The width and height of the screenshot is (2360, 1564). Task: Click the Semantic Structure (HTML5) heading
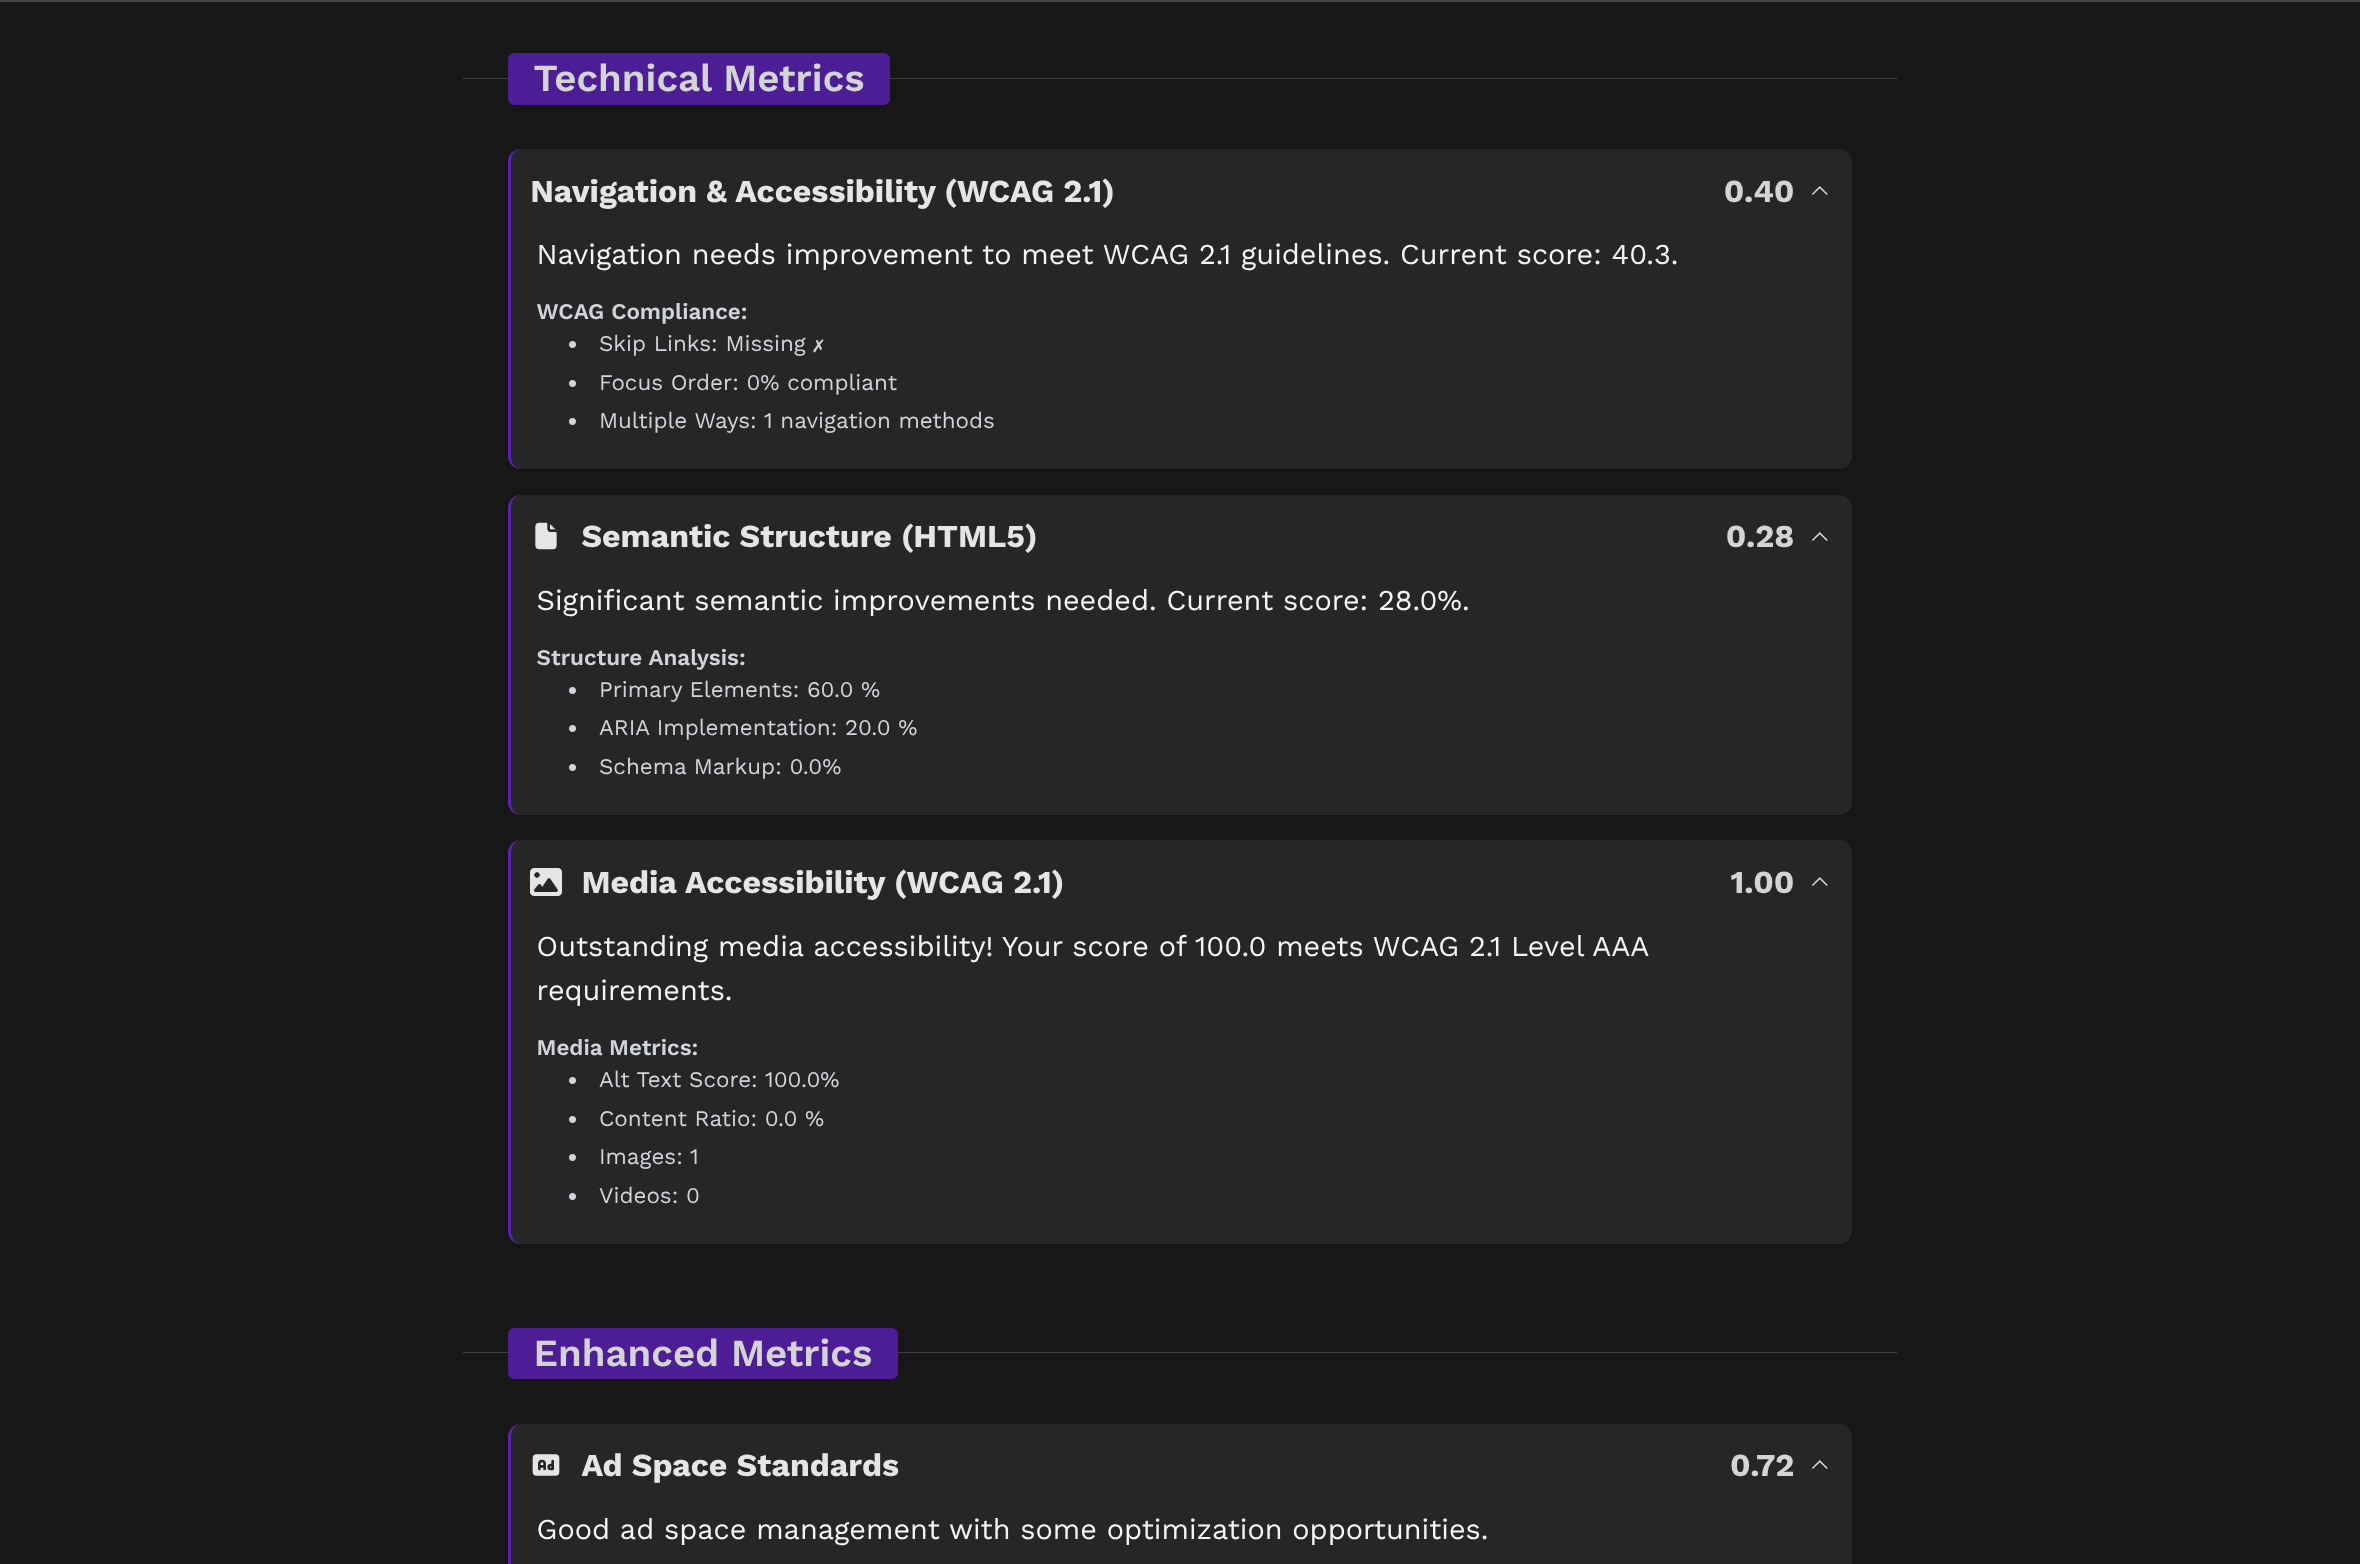coord(809,537)
